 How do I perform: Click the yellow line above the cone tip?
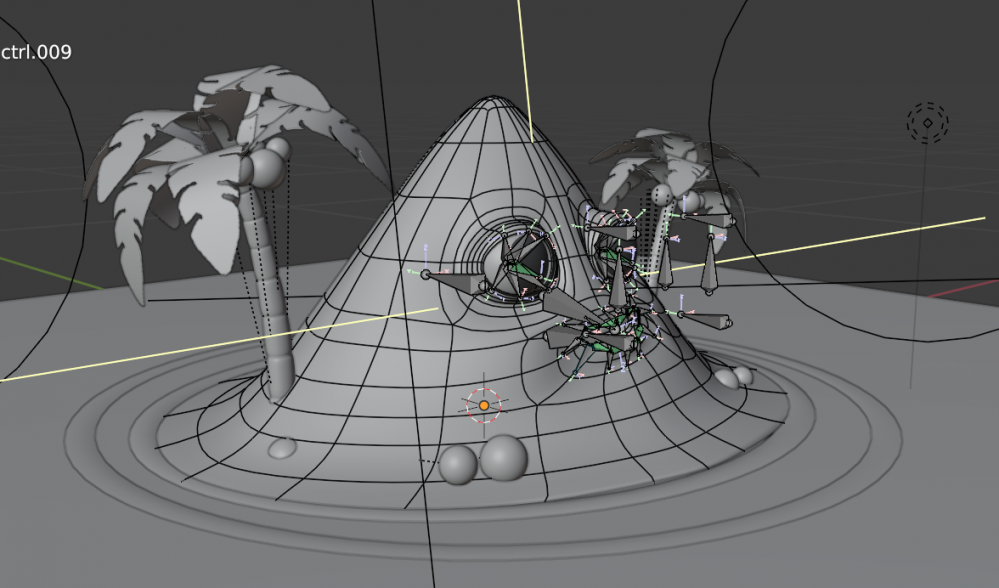click(x=524, y=60)
